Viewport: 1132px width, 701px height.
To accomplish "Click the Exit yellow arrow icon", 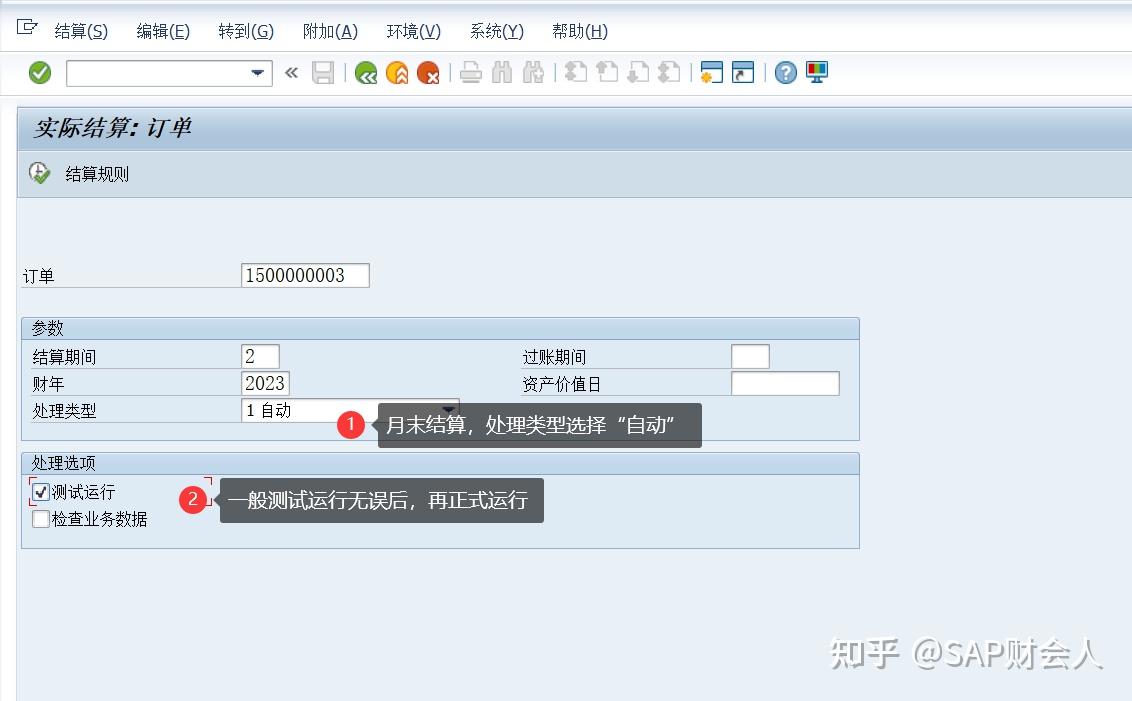I will (x=396, y=72).
